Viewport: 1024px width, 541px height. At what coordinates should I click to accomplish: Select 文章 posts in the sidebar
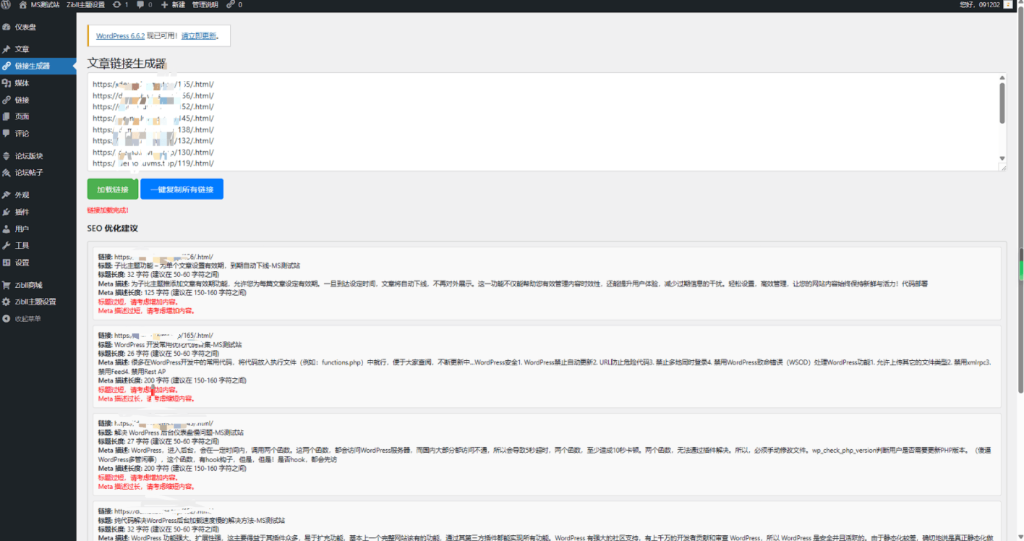coord(22,49)
